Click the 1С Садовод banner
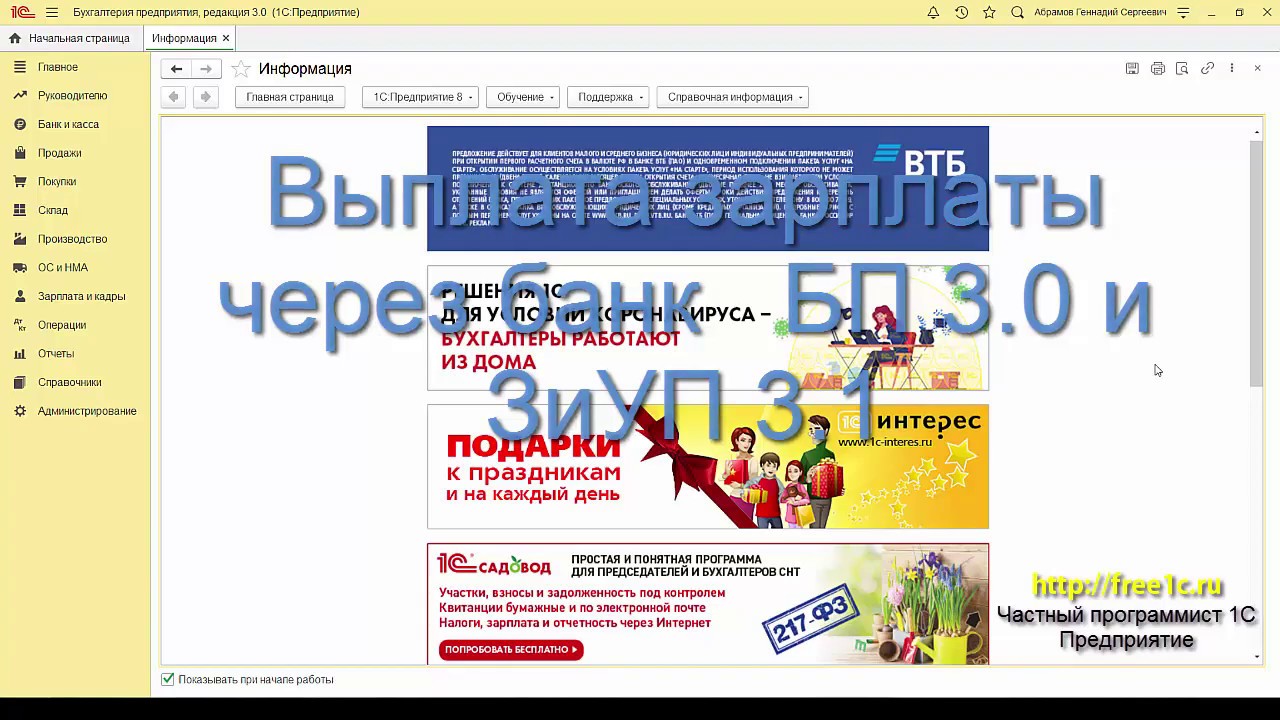1280x720 pixels. click(x=708, y=604)
